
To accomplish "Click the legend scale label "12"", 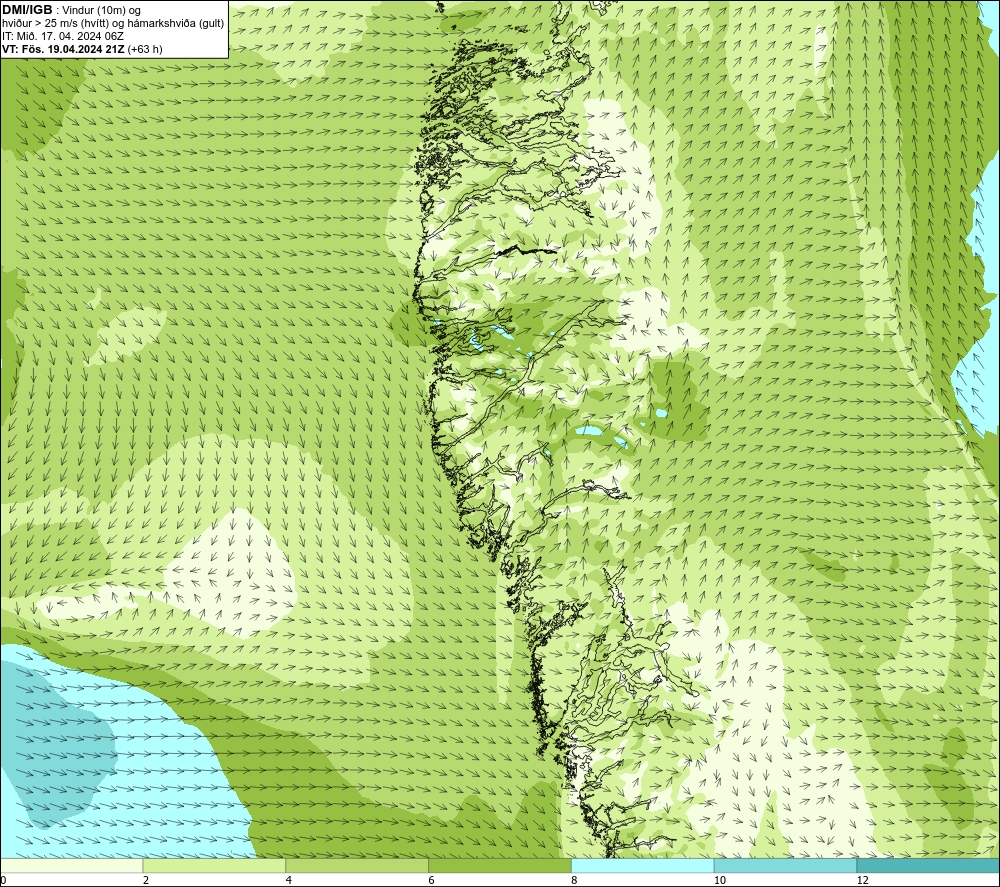I will pyautogui.click(x=863, y=880).
